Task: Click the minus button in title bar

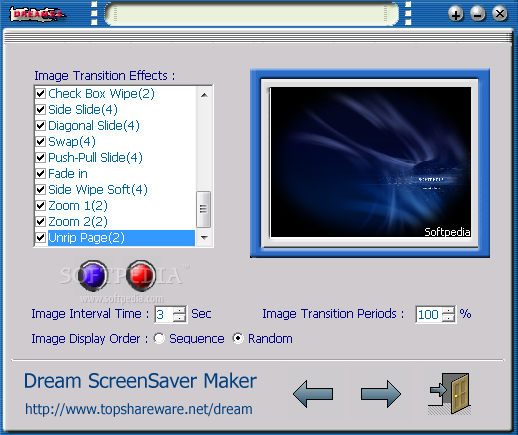Action: point(478,14)
